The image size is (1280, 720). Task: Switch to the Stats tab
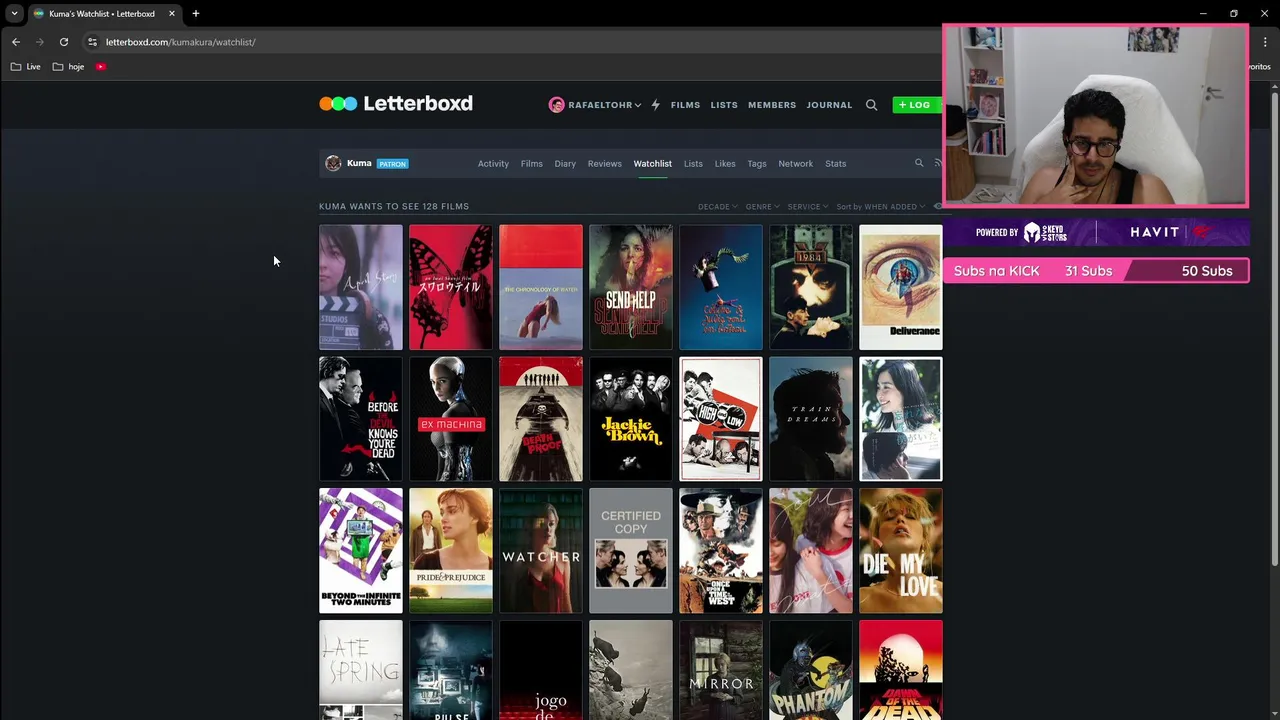click(x=836, y=164)
